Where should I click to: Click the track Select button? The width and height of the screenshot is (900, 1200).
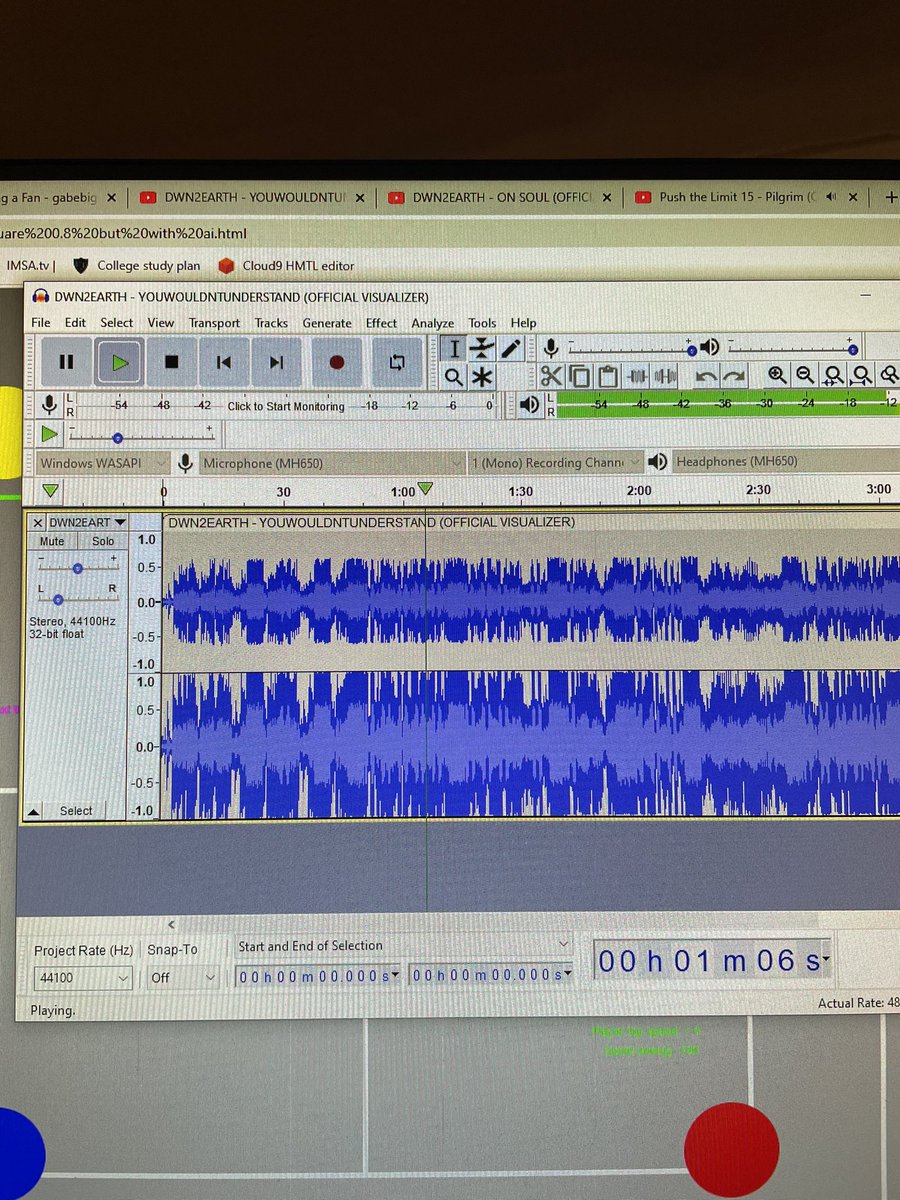pos(76,811)
